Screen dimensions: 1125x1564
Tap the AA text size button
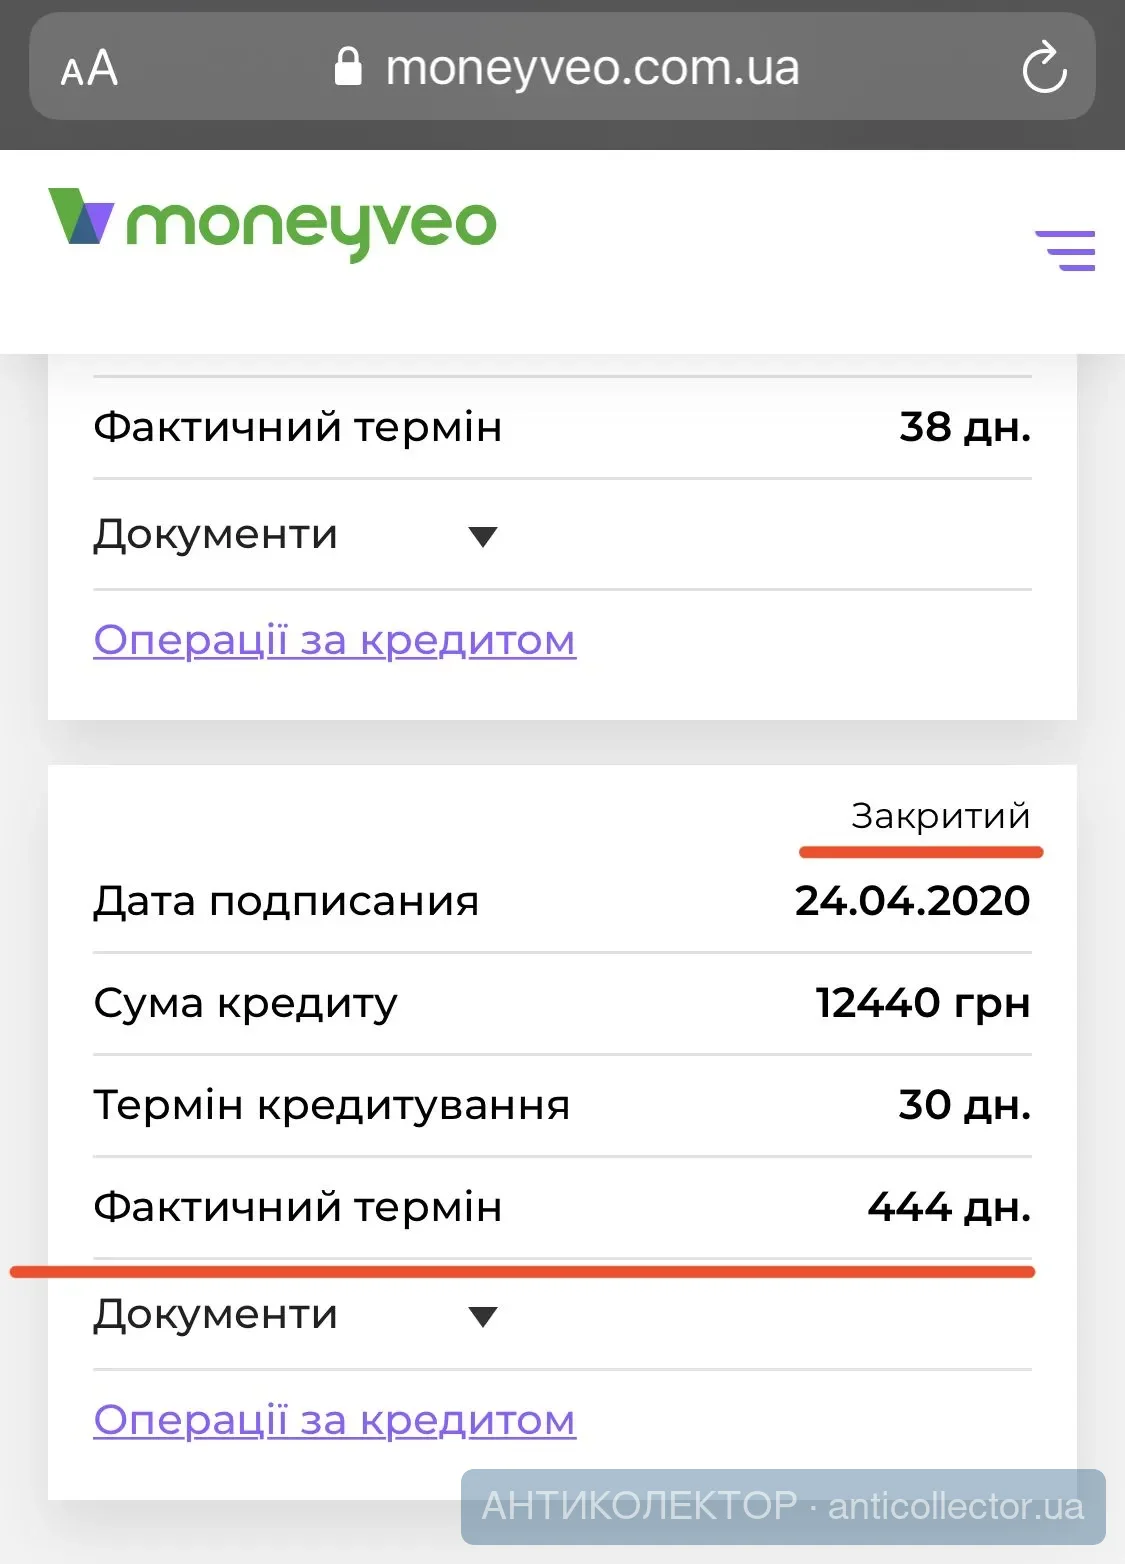(89, 69)
